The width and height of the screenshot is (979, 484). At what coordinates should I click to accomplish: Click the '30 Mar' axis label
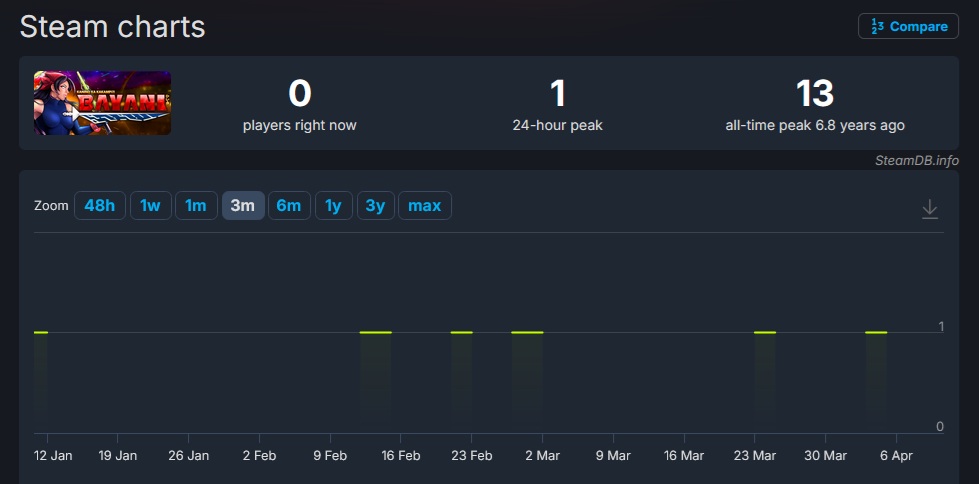[825, 455]
